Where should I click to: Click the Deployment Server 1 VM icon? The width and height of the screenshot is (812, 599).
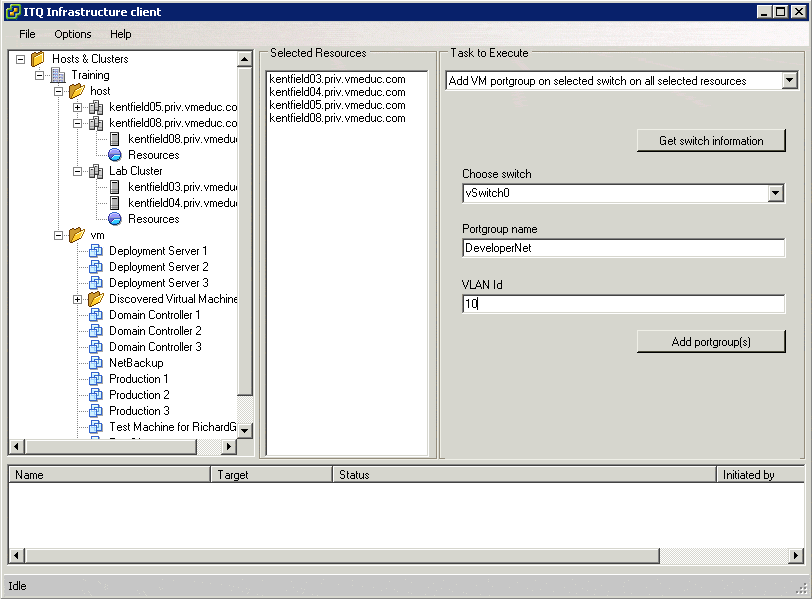(96, 251)
